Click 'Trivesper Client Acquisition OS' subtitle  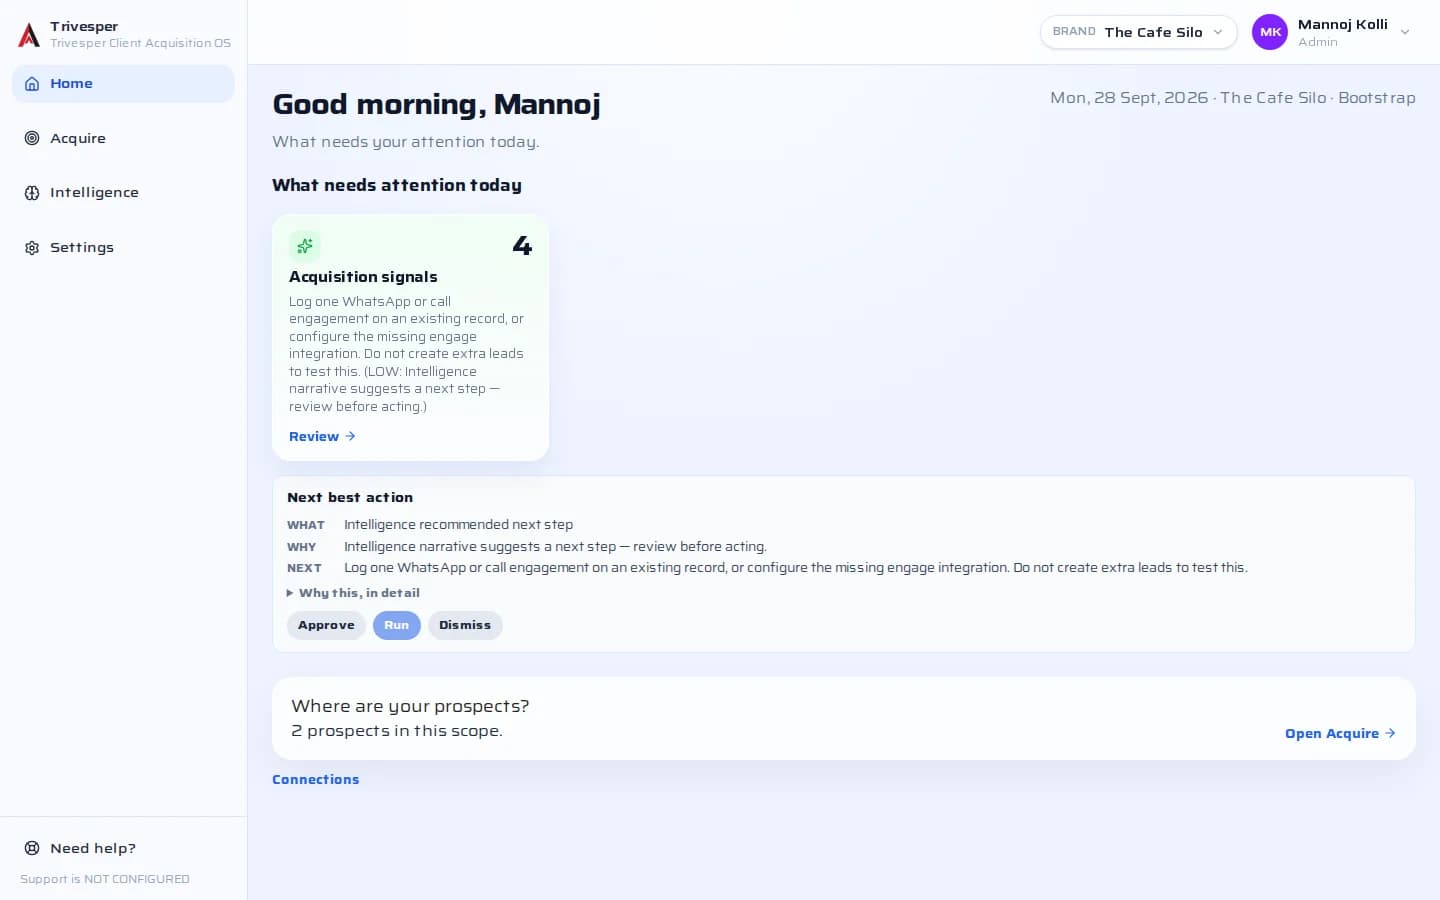140,43
